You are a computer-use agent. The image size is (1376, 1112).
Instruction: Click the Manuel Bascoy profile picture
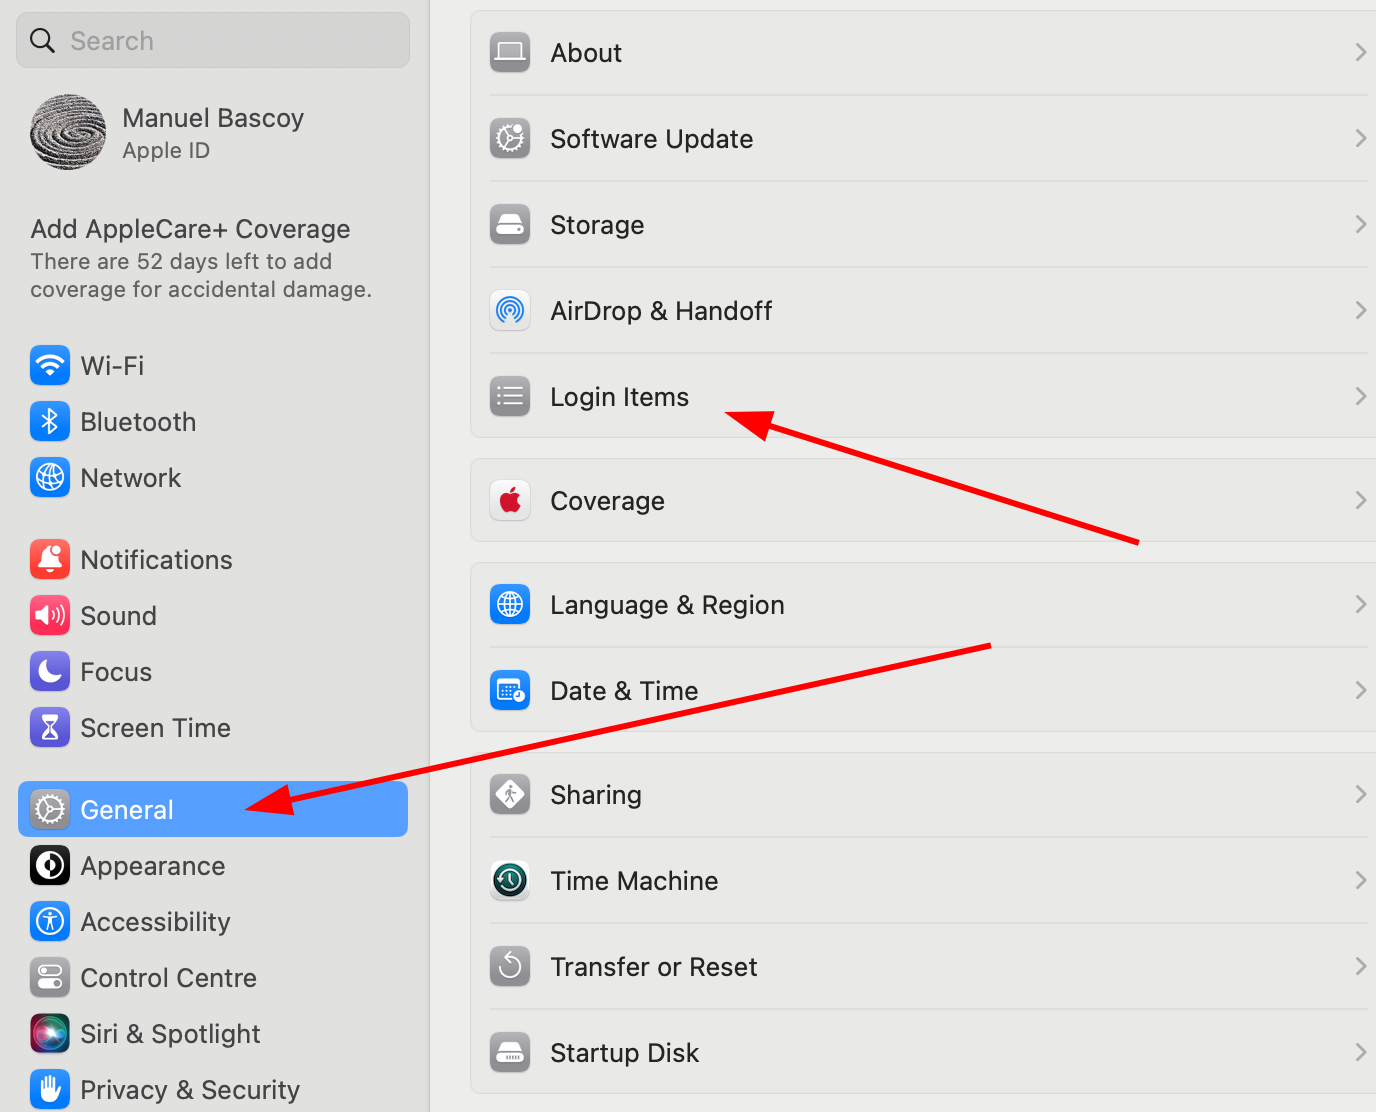pyautogui.click(x=68, y=133)
